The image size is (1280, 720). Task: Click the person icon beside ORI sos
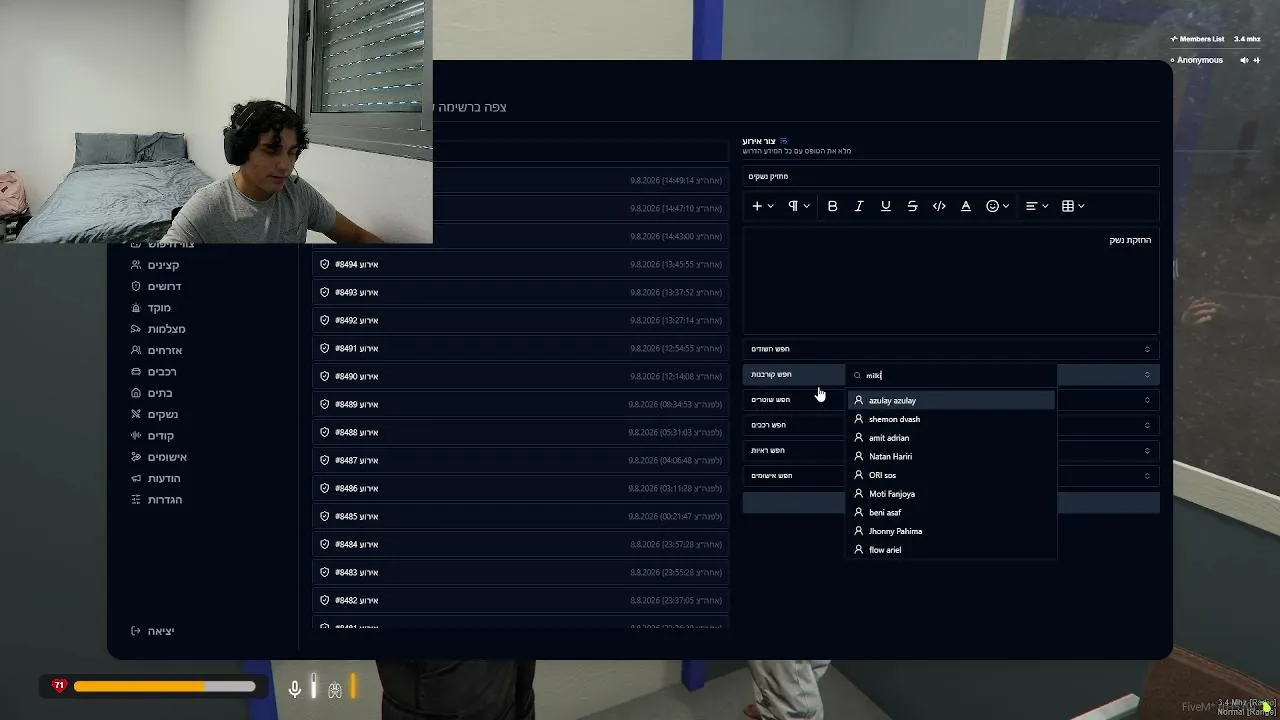click(858, 475)
